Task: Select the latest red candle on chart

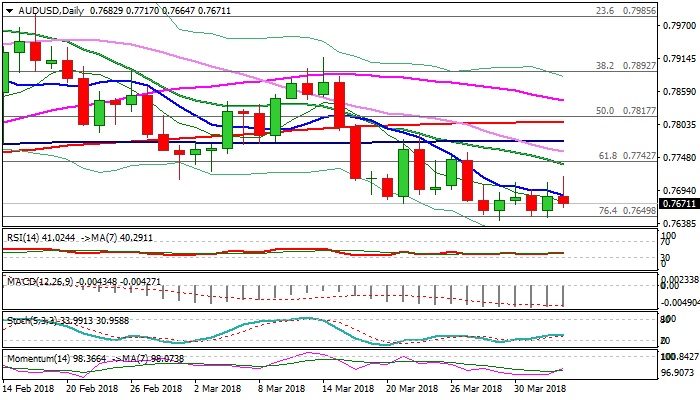Action: click(x=563, y=200)
